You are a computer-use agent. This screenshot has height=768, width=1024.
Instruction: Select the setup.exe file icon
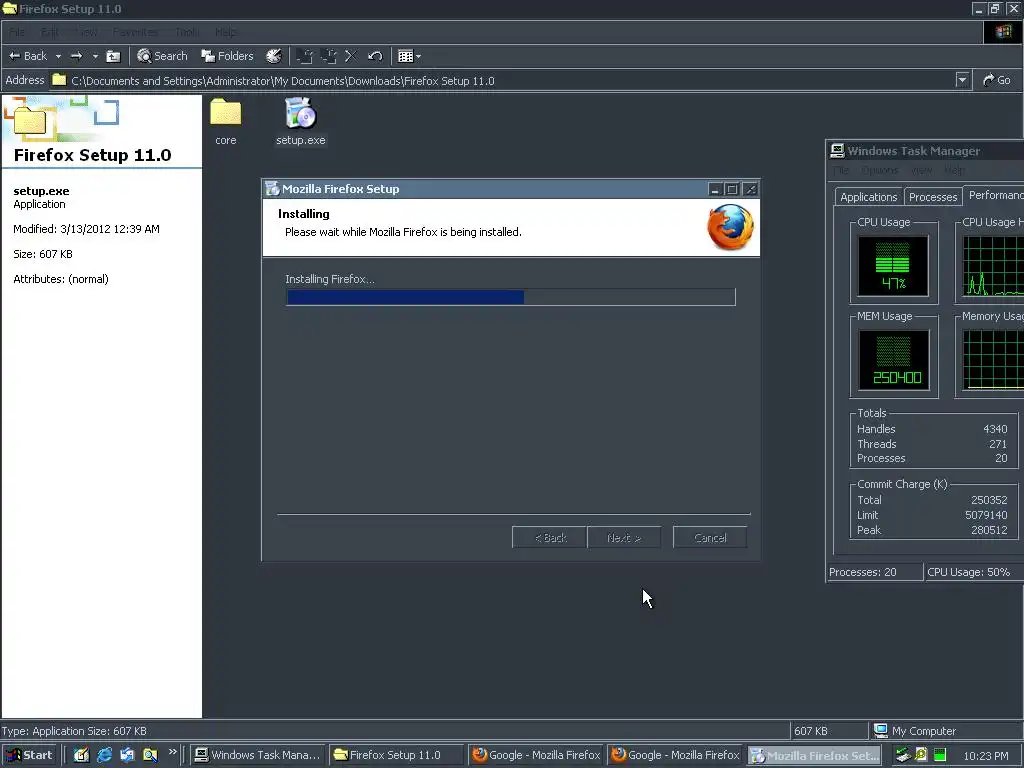click(x=300, y=121)
